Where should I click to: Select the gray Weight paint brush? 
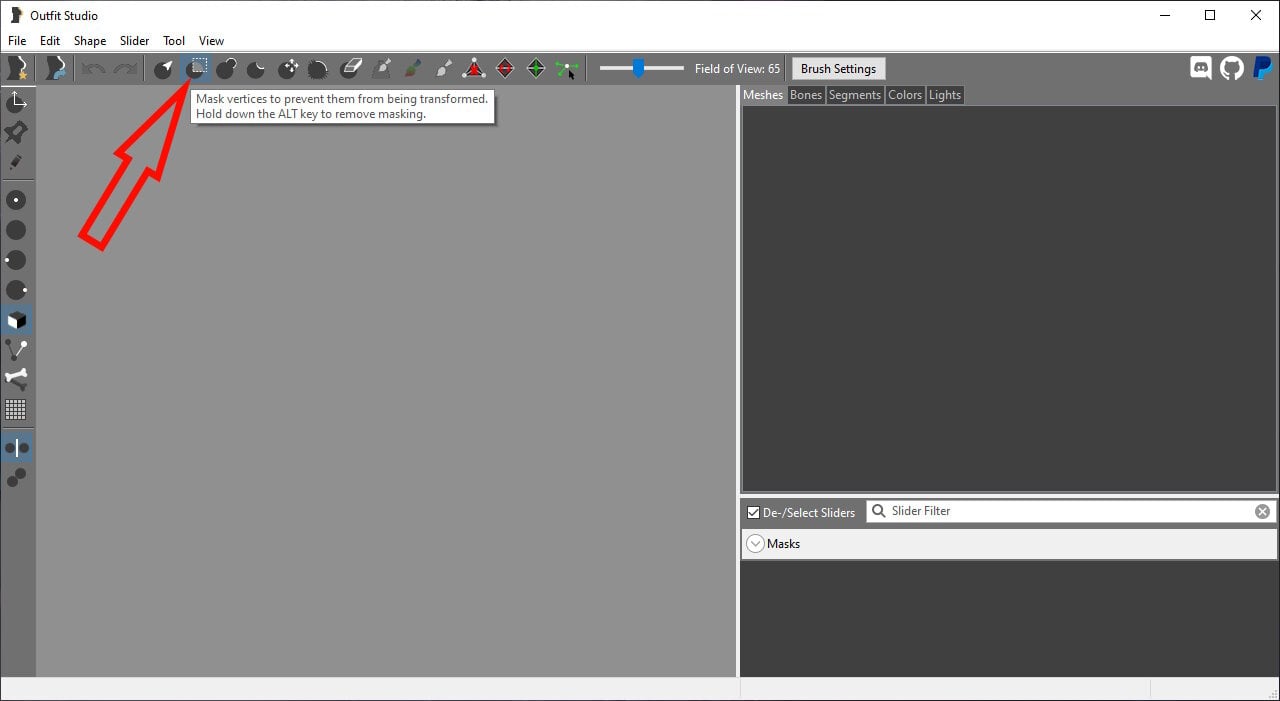pyautogui.click(x=381, y=69)
